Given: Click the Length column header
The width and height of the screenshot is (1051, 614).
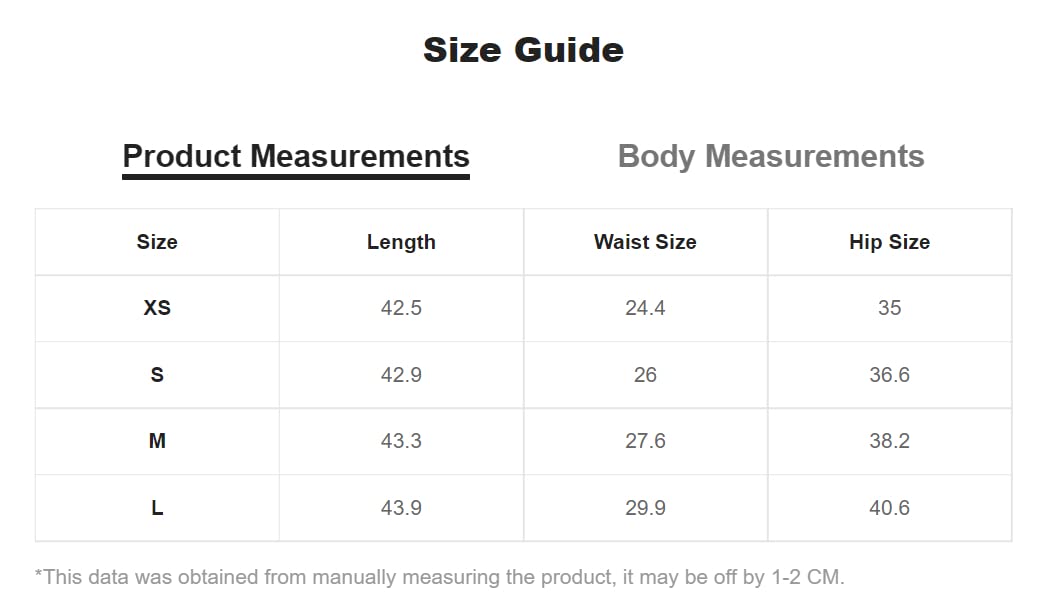Looking at the screenshot, I should tap(401, 242).
